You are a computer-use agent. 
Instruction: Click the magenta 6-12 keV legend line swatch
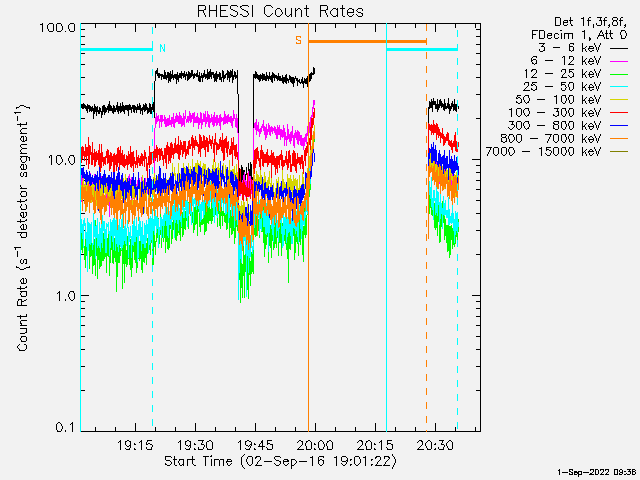tap(619, 61)
